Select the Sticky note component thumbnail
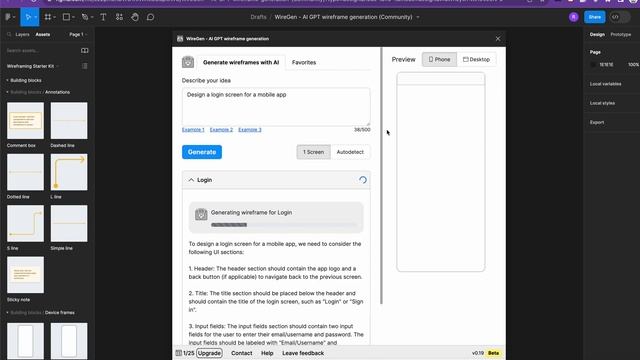The height and width of the screenshot is (360, 640). click(x=25, y=275)
